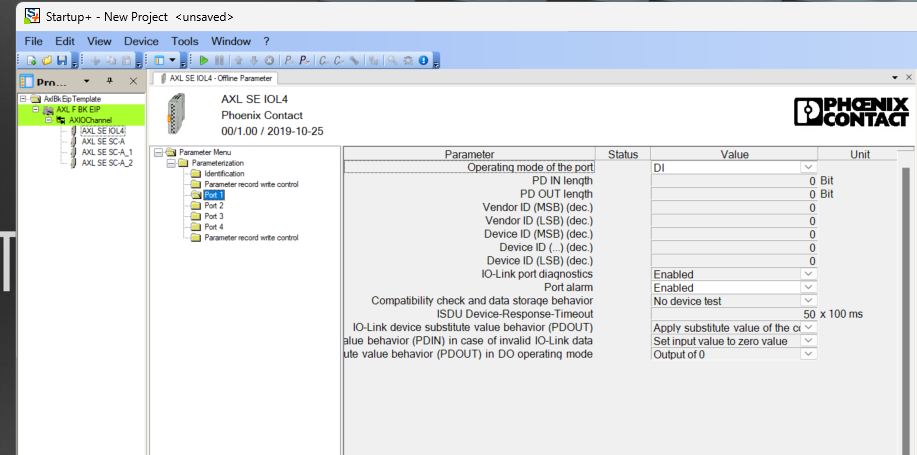
Task: Click the wrench tool icon in the toolbar
Action: [354, 60]
